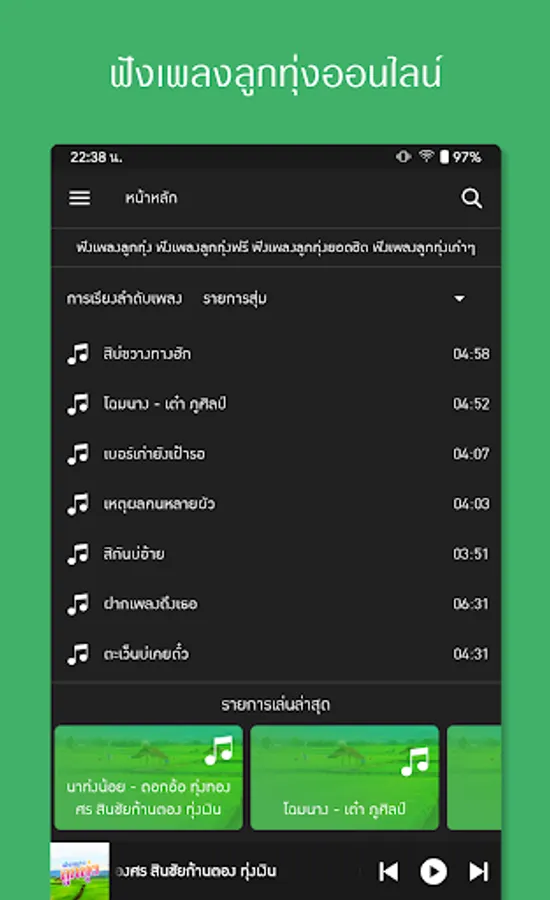Play the song with duration 04:03
The height and width of the screenshot is (900, 550).
[276, 503]
